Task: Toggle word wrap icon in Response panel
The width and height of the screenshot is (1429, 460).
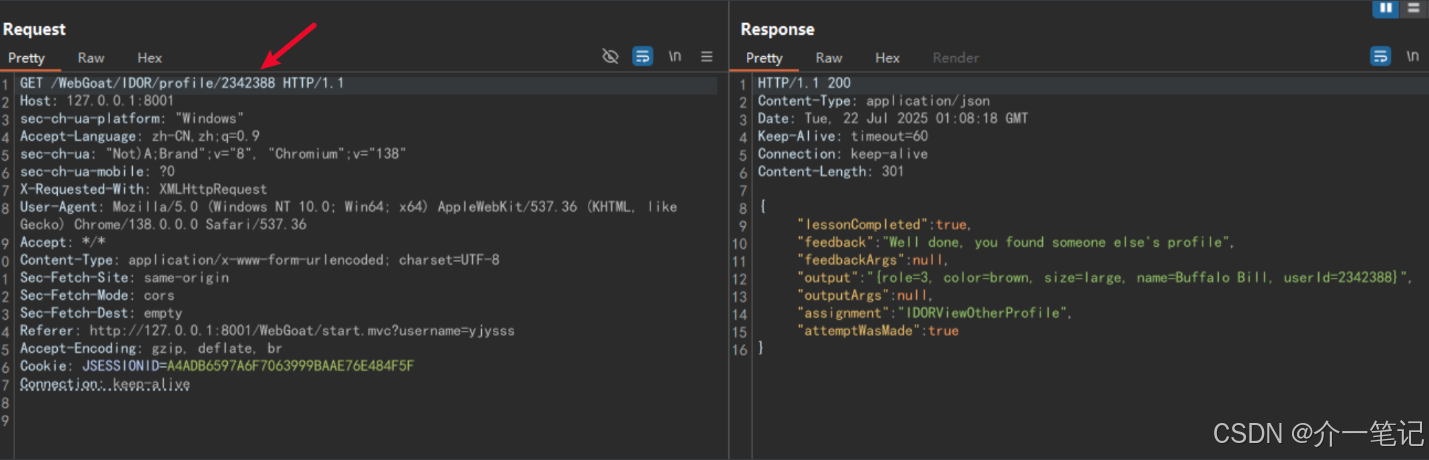Action: (1380, 57)
